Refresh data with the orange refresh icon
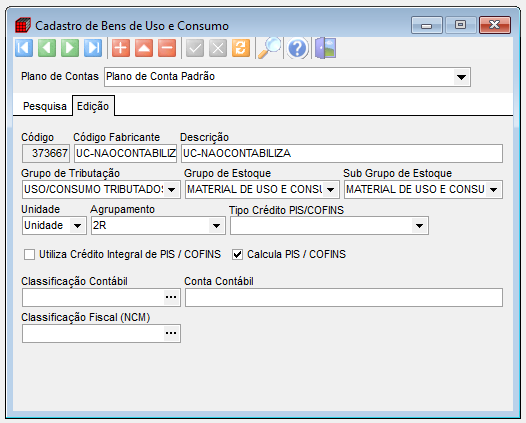The width and height of the screenshot is (526, 423). 241,48
